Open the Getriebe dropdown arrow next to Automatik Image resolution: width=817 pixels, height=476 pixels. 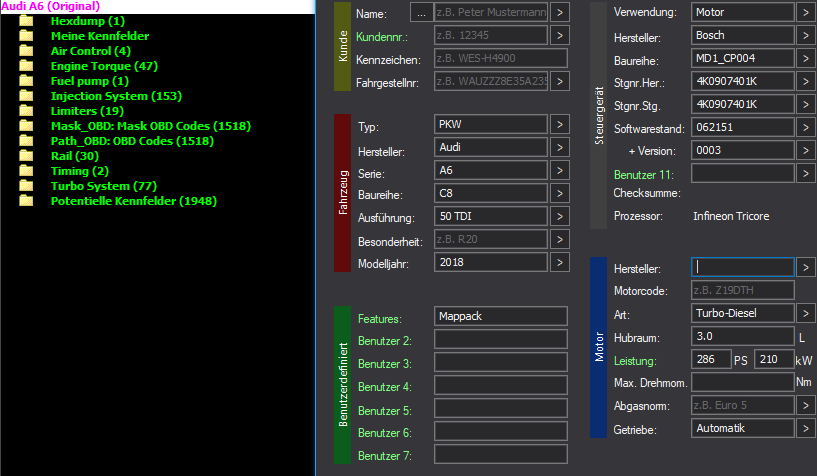point(806,428)
